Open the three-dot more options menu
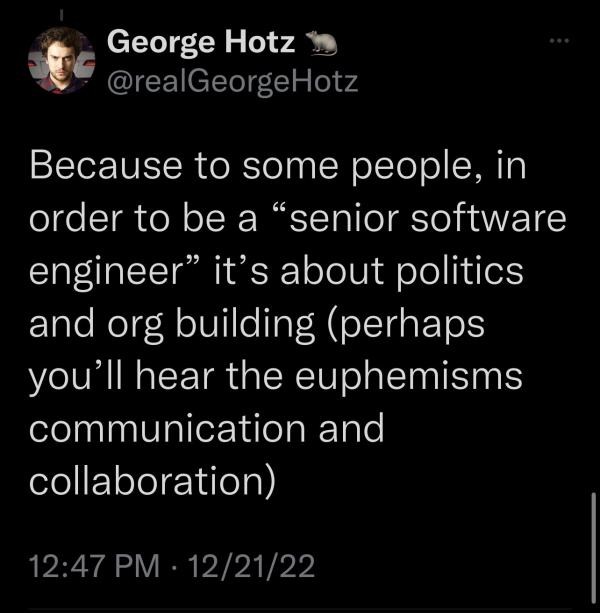Viewport: 600px width, 613px height. click(559, 40)
